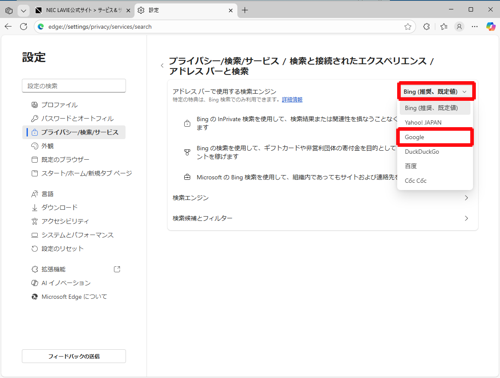The height and width of the screenshot is (378, 500).
Task: Open 既定のブラウザー settings section
Action: coord(74,160)
